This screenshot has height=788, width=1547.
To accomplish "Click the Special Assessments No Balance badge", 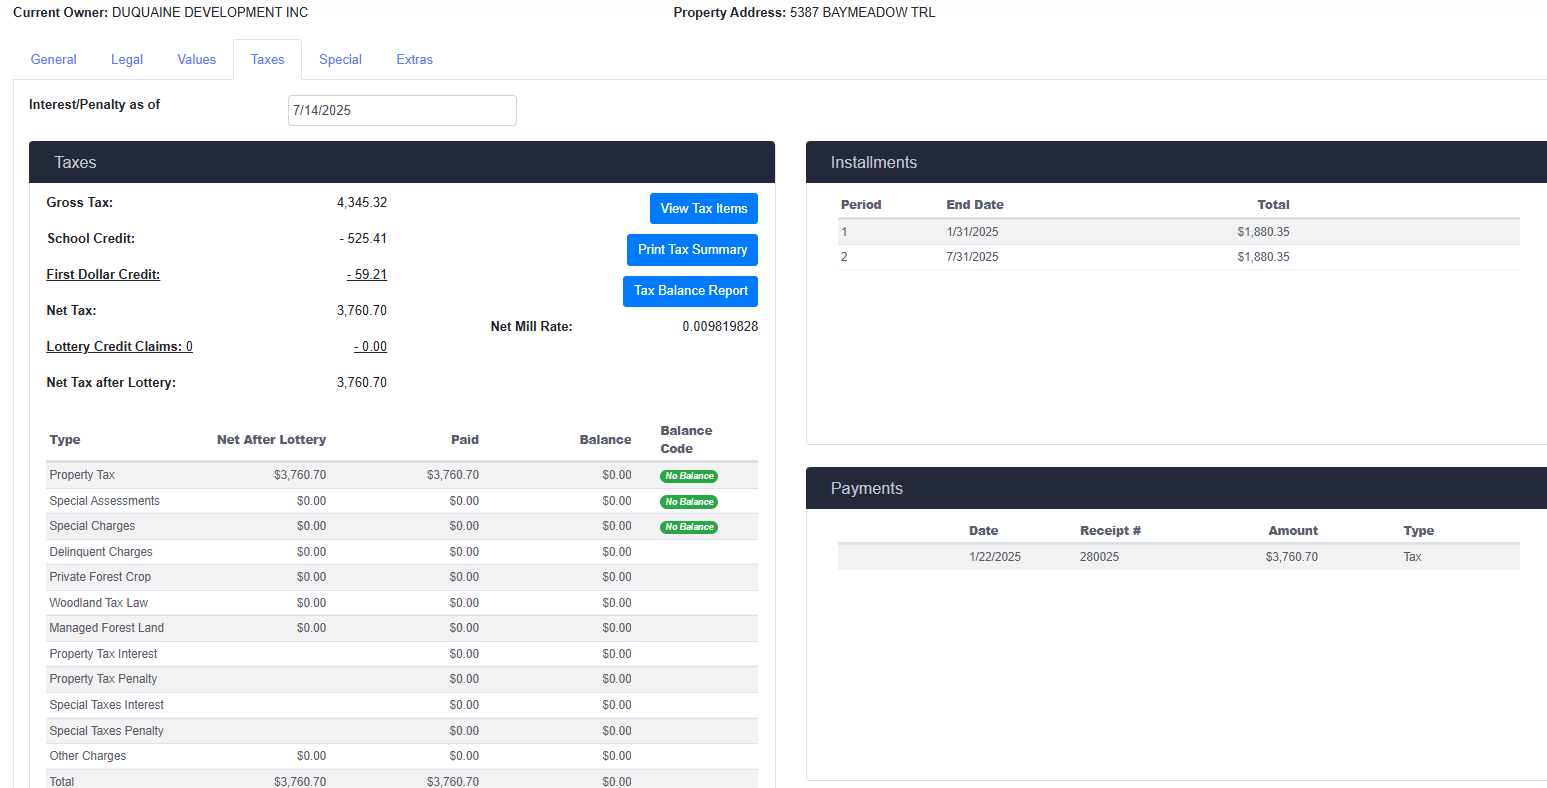I will tap(689, 502).
